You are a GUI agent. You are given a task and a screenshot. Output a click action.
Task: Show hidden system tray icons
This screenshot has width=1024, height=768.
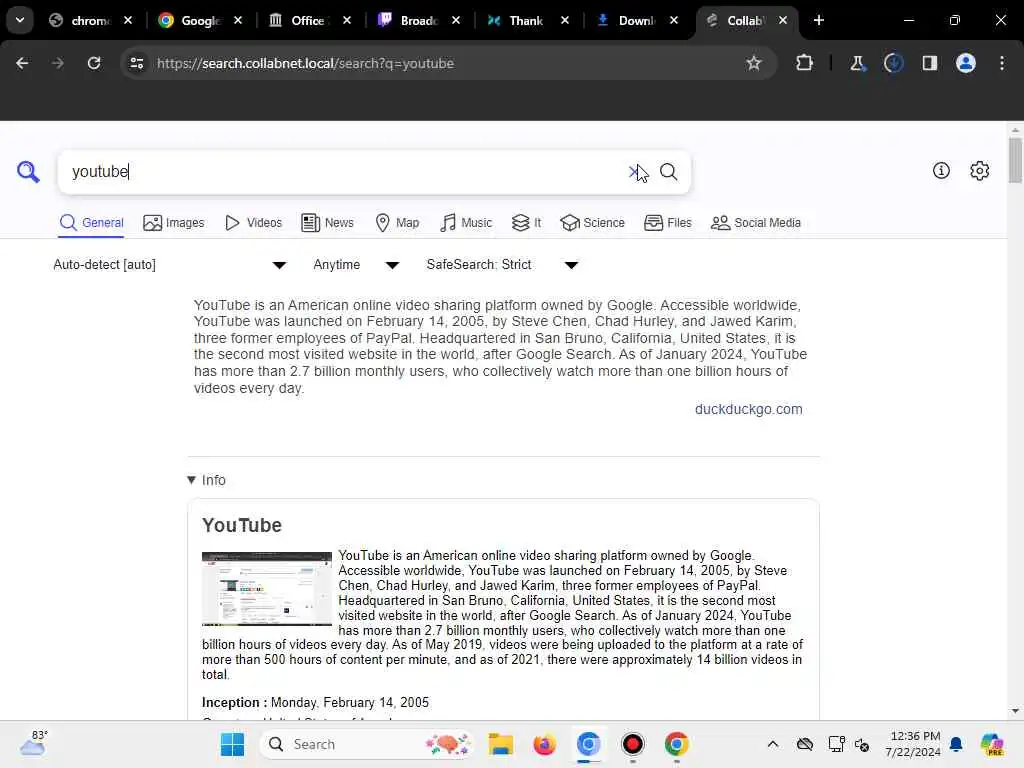click(773, 744)
